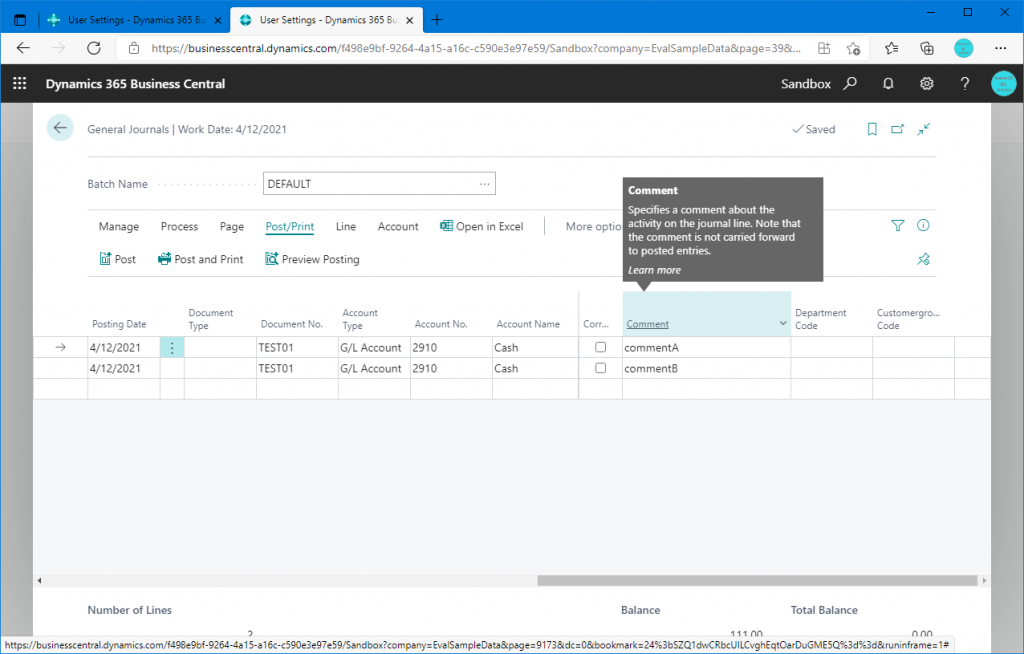Click the search magnifier icon in header
Screen dimensions: 1024x654
click(850, 84)
